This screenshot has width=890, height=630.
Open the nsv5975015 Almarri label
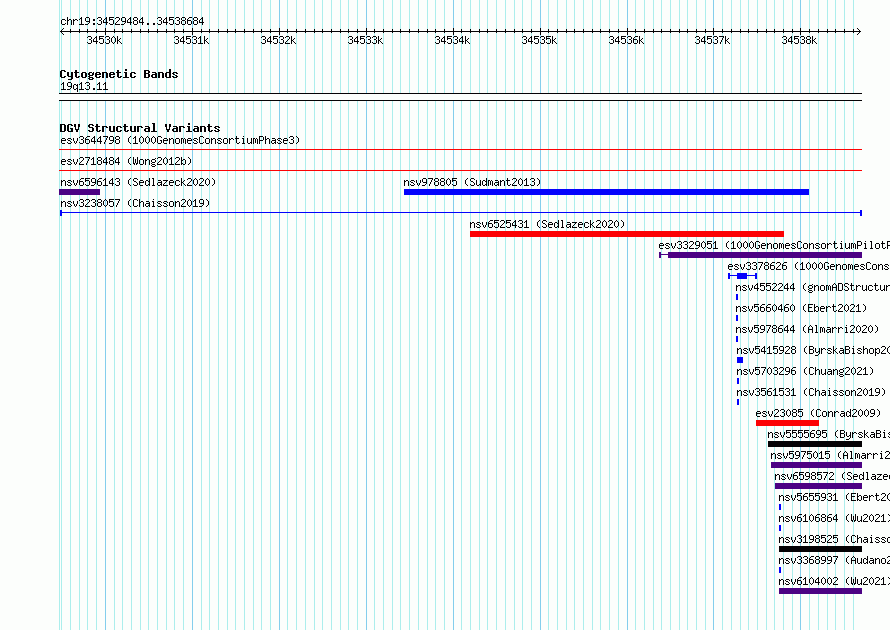830,455
